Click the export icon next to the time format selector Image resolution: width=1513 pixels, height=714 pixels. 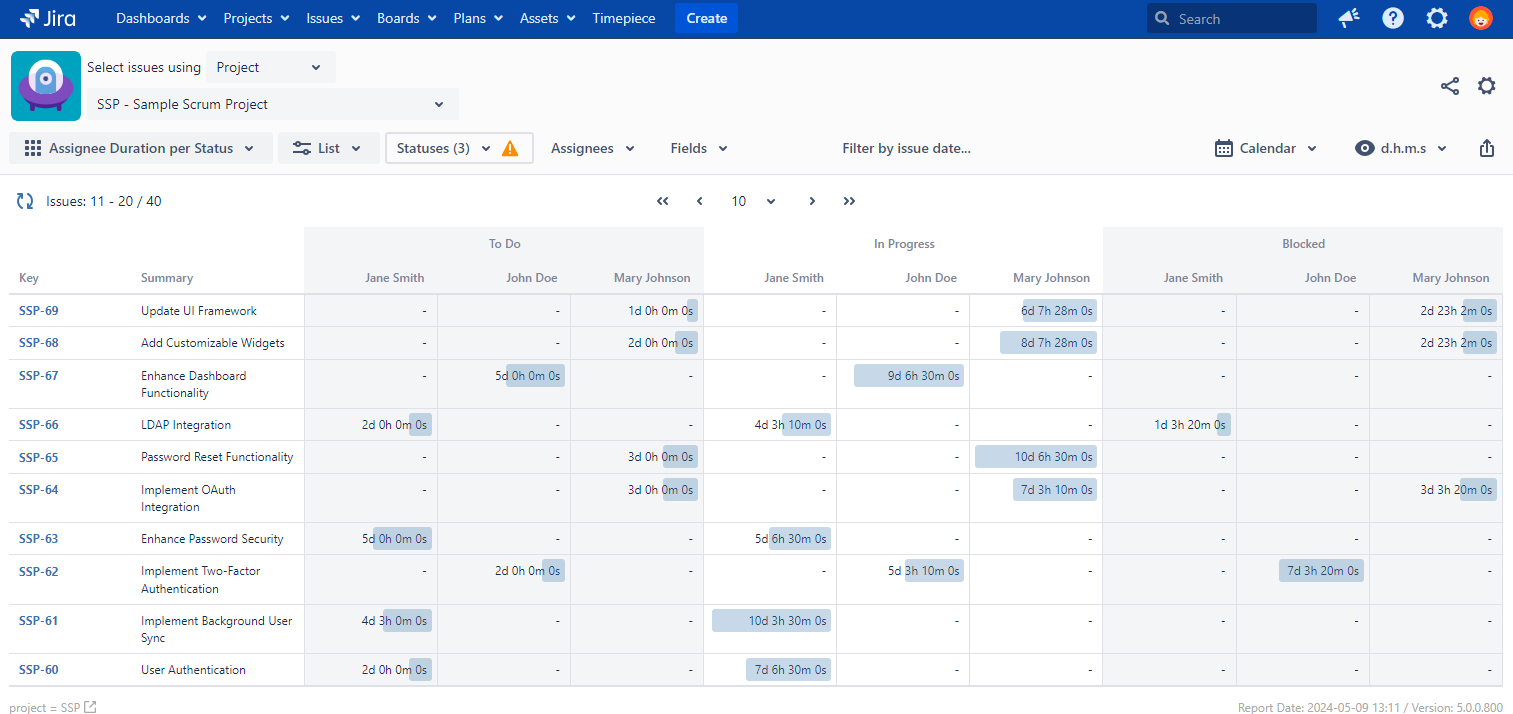tap(1486, 147)
